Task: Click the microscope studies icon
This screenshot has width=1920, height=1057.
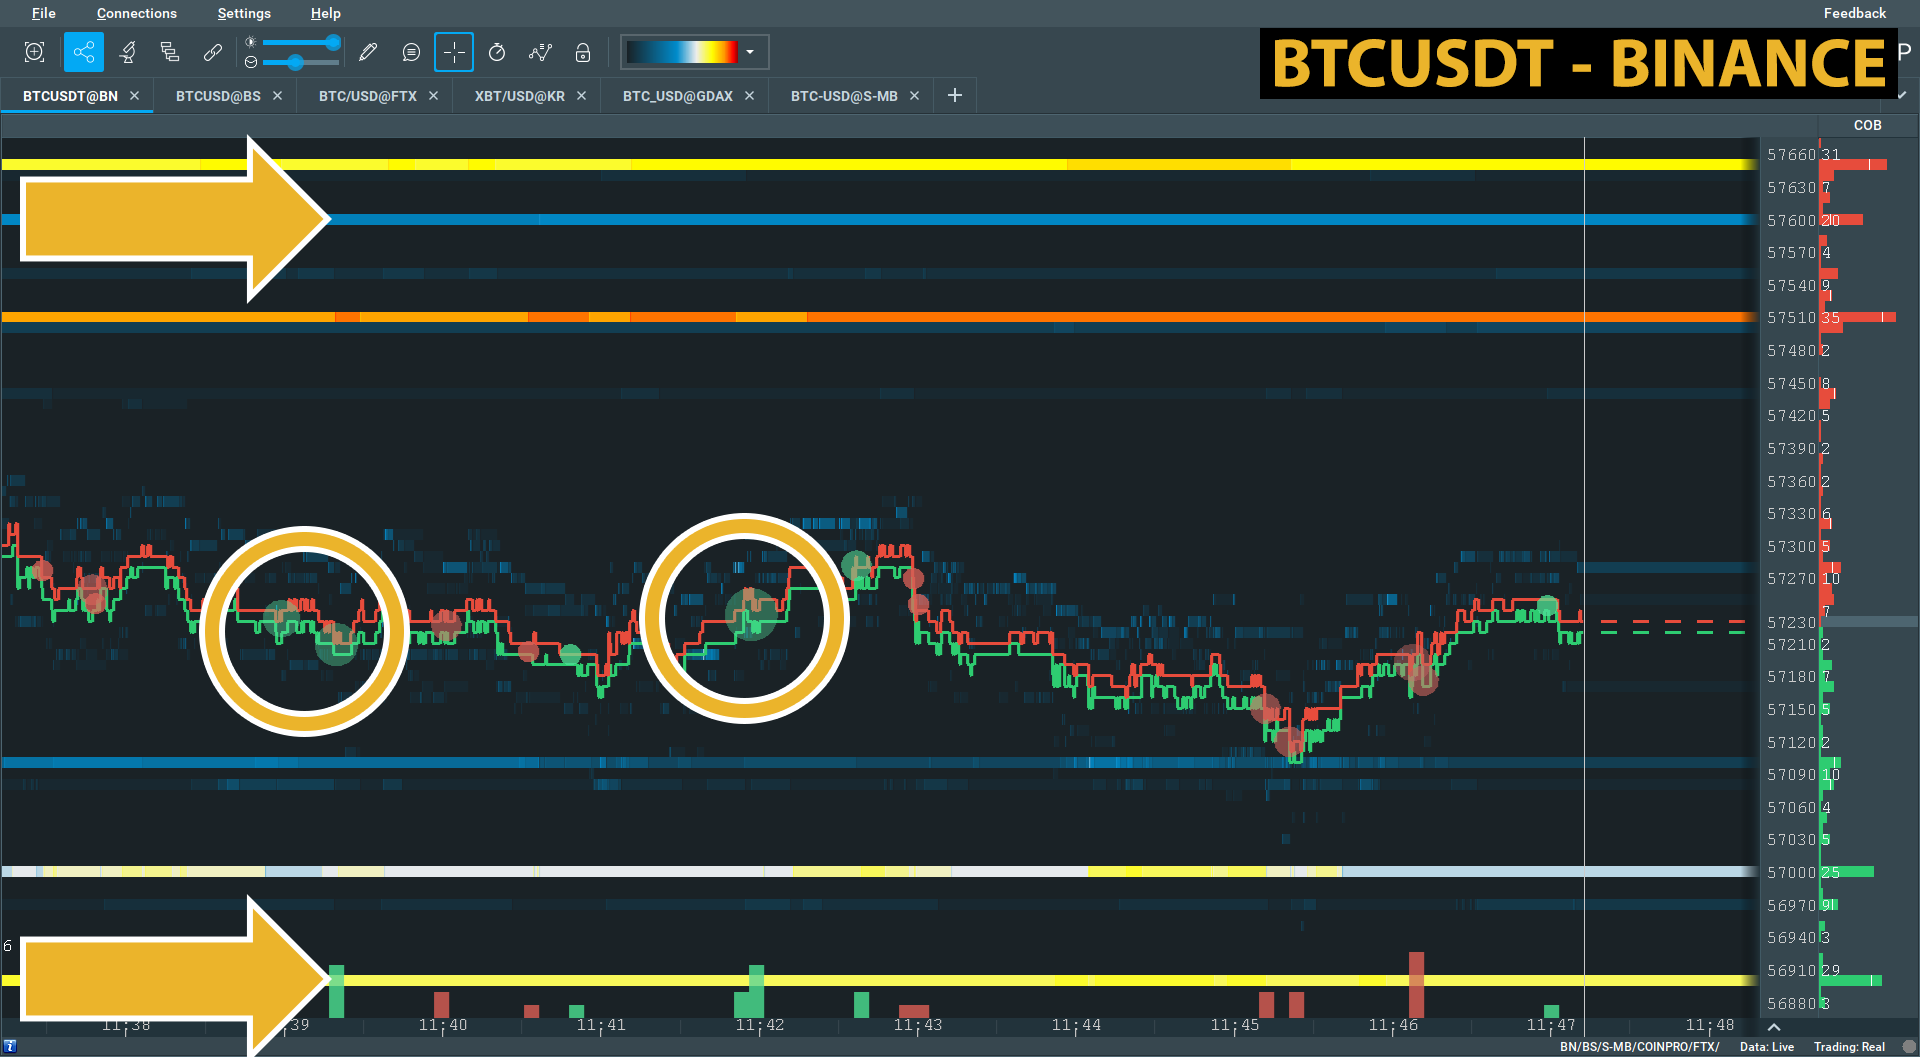Action: (x=127, y=52)
